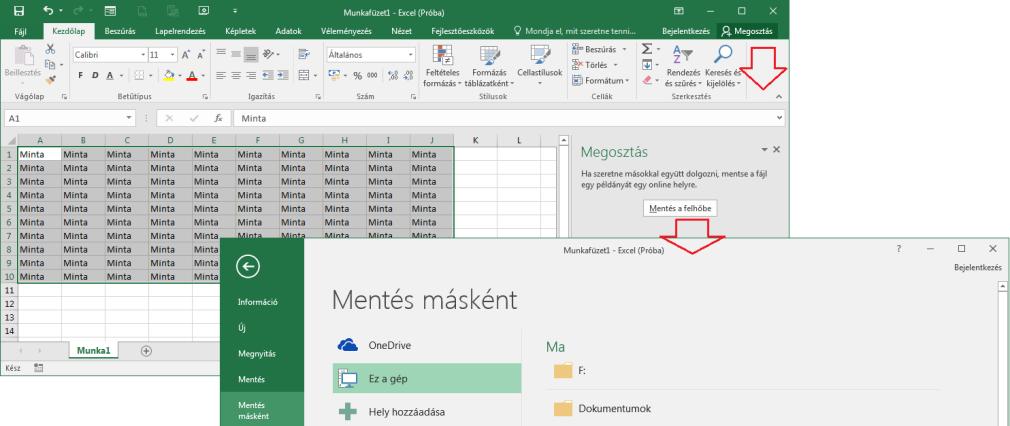This screenshot has width=1010, height=426.
Task: Switch to the Beszúrás ribbon tab
Action: [120, 31]
